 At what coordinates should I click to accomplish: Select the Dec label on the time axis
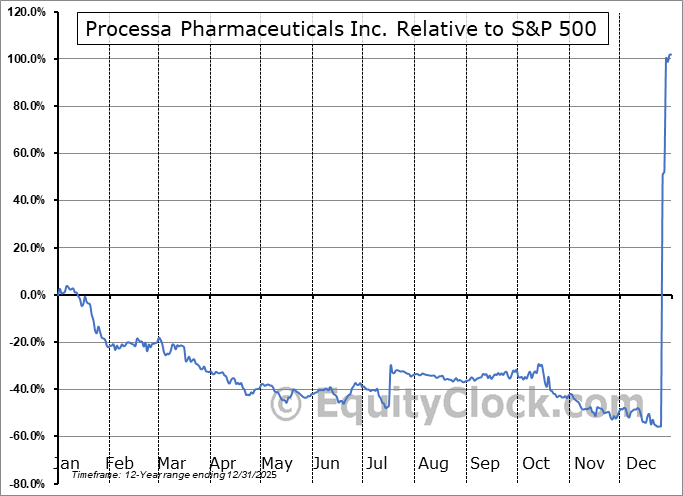point(642,463)
